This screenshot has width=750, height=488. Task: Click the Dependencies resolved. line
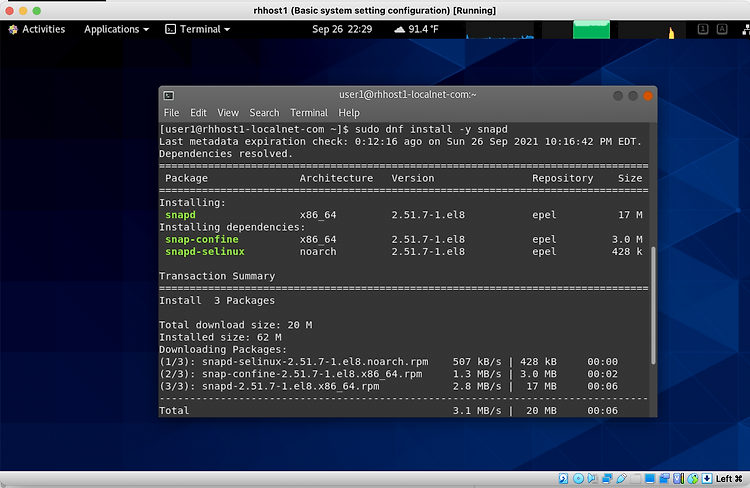(x=226, y=154)
